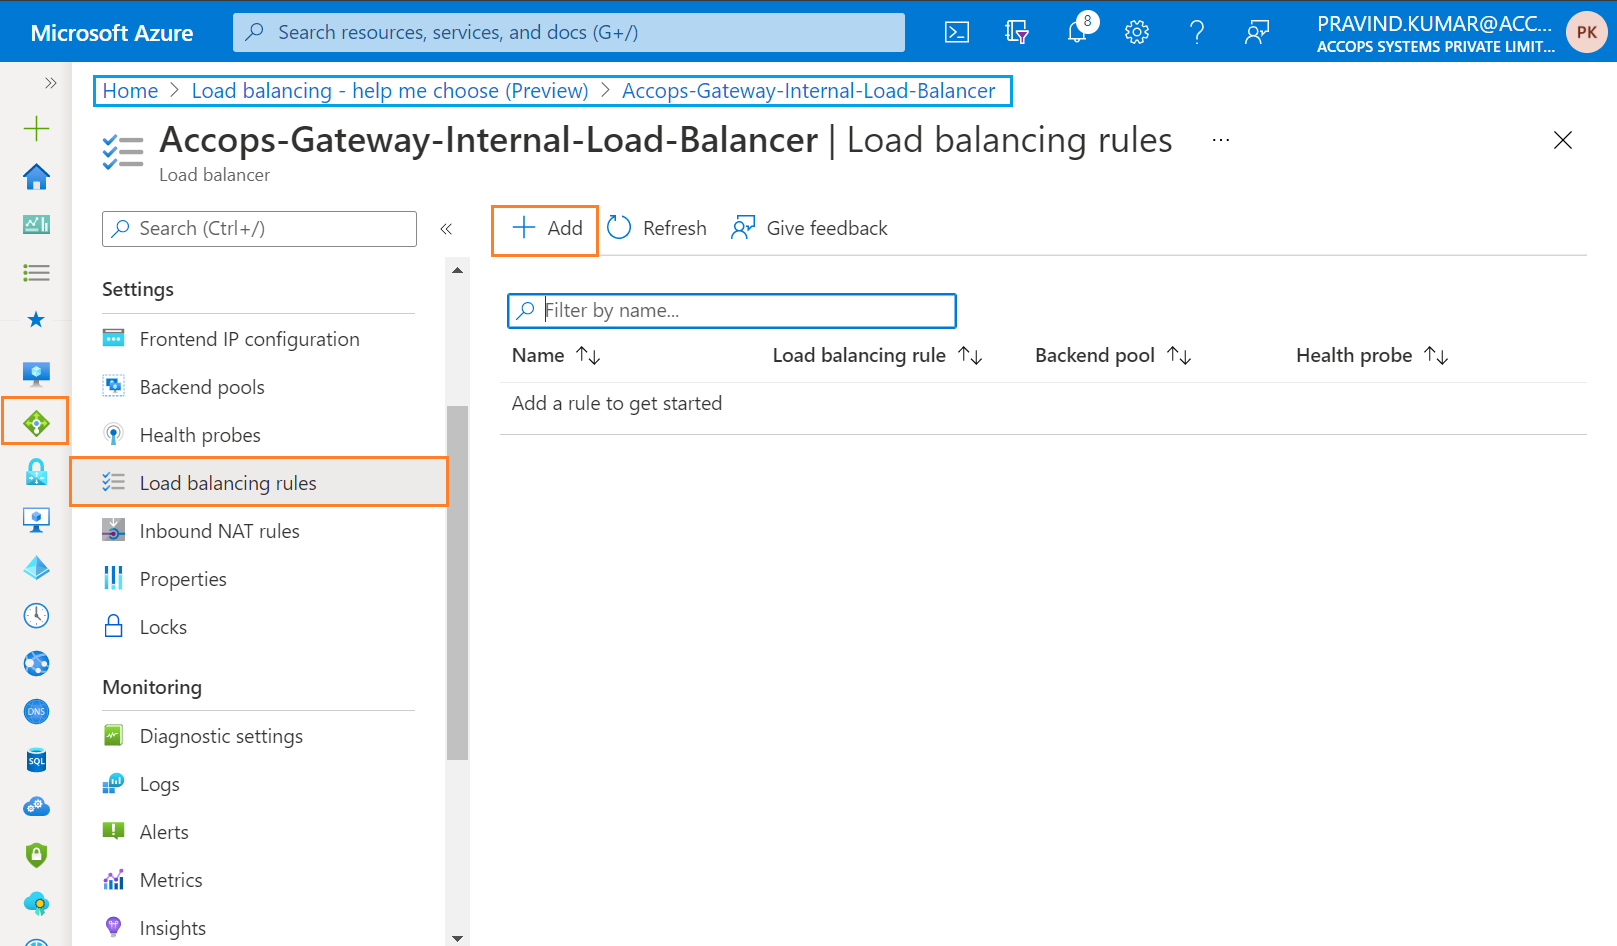The height and width of the screenshot is (946, 1617).
Task: Click the Refresh button
Action: 657,229
